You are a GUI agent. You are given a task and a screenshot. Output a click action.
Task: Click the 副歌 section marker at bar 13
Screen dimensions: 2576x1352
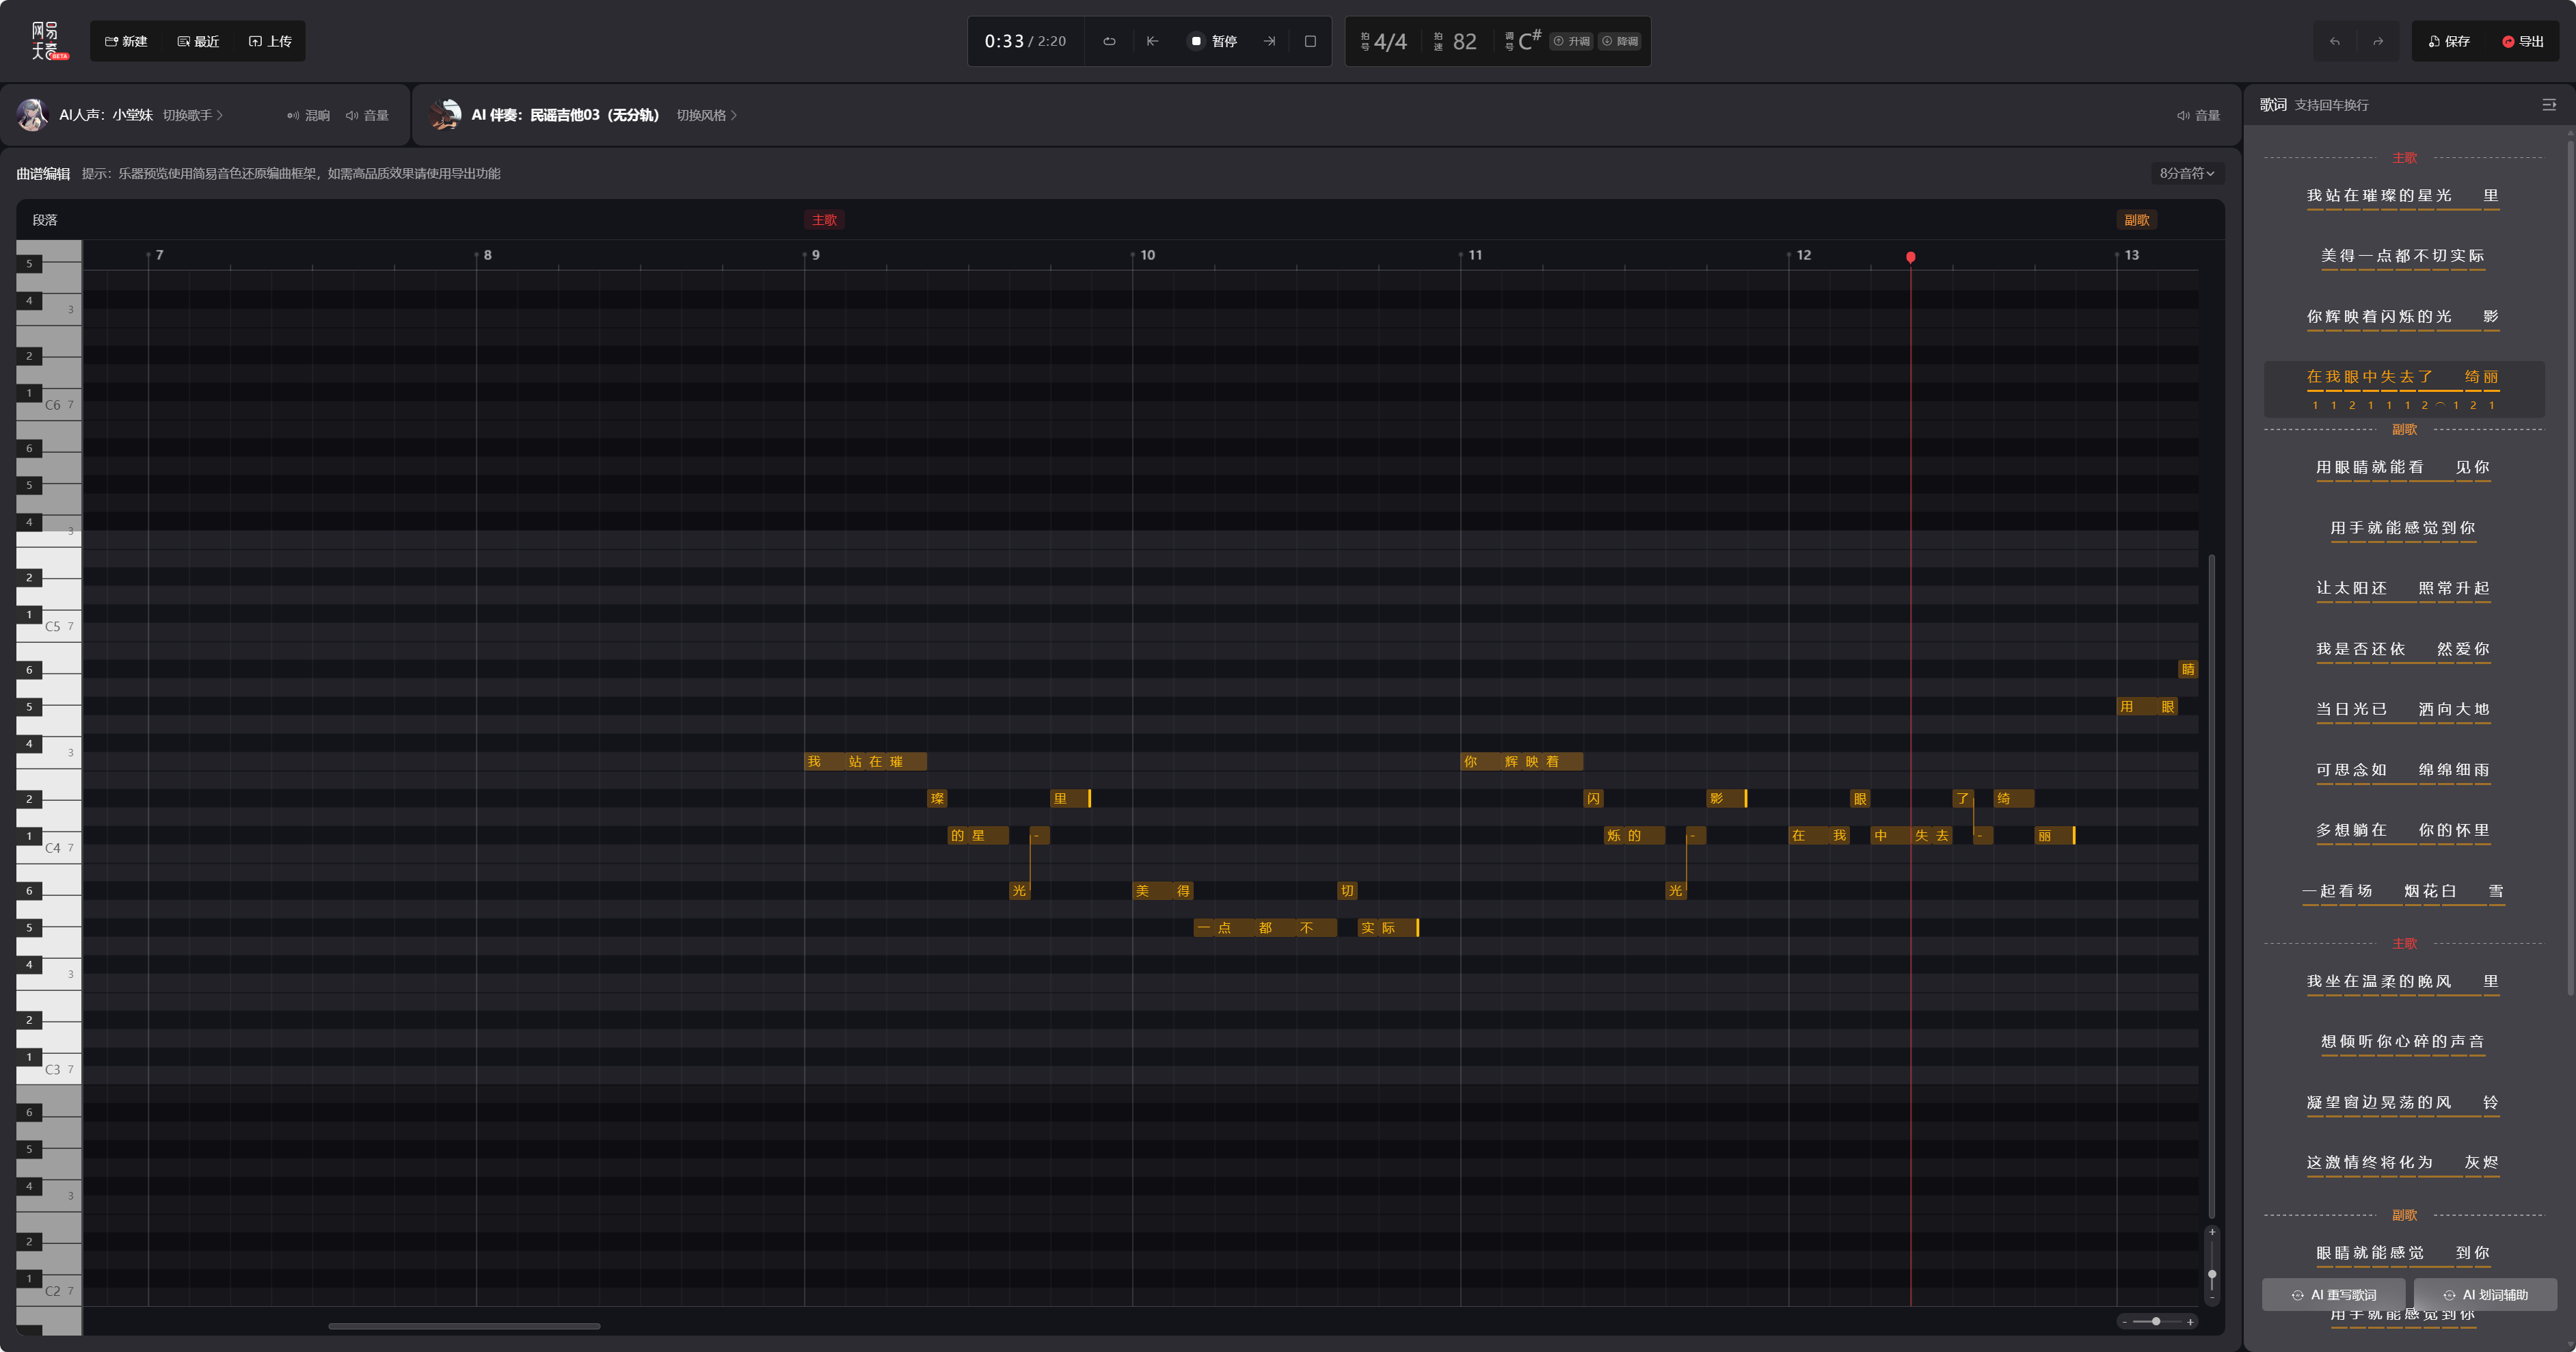[2137, 220]
